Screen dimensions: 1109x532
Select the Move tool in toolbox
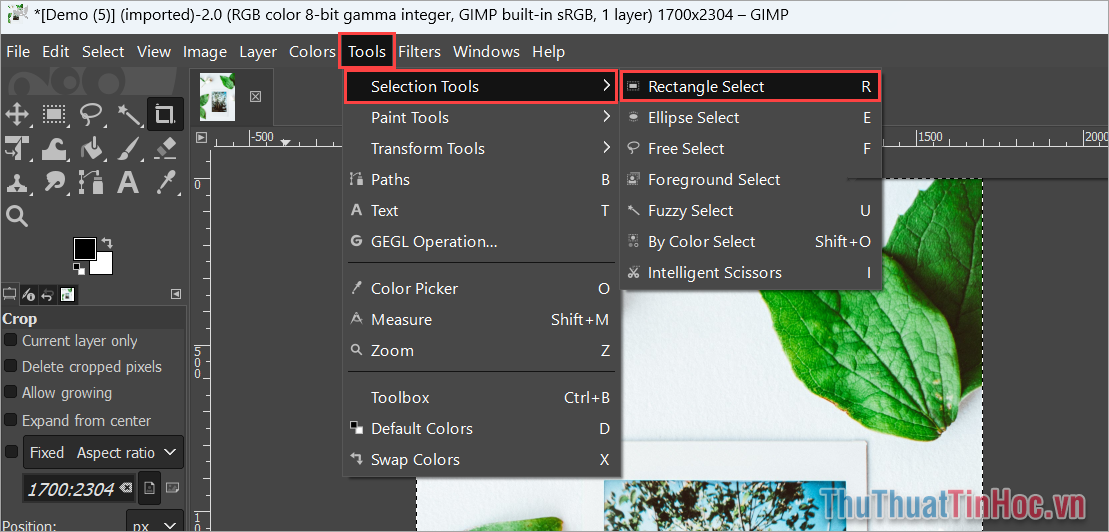[17, 114]
